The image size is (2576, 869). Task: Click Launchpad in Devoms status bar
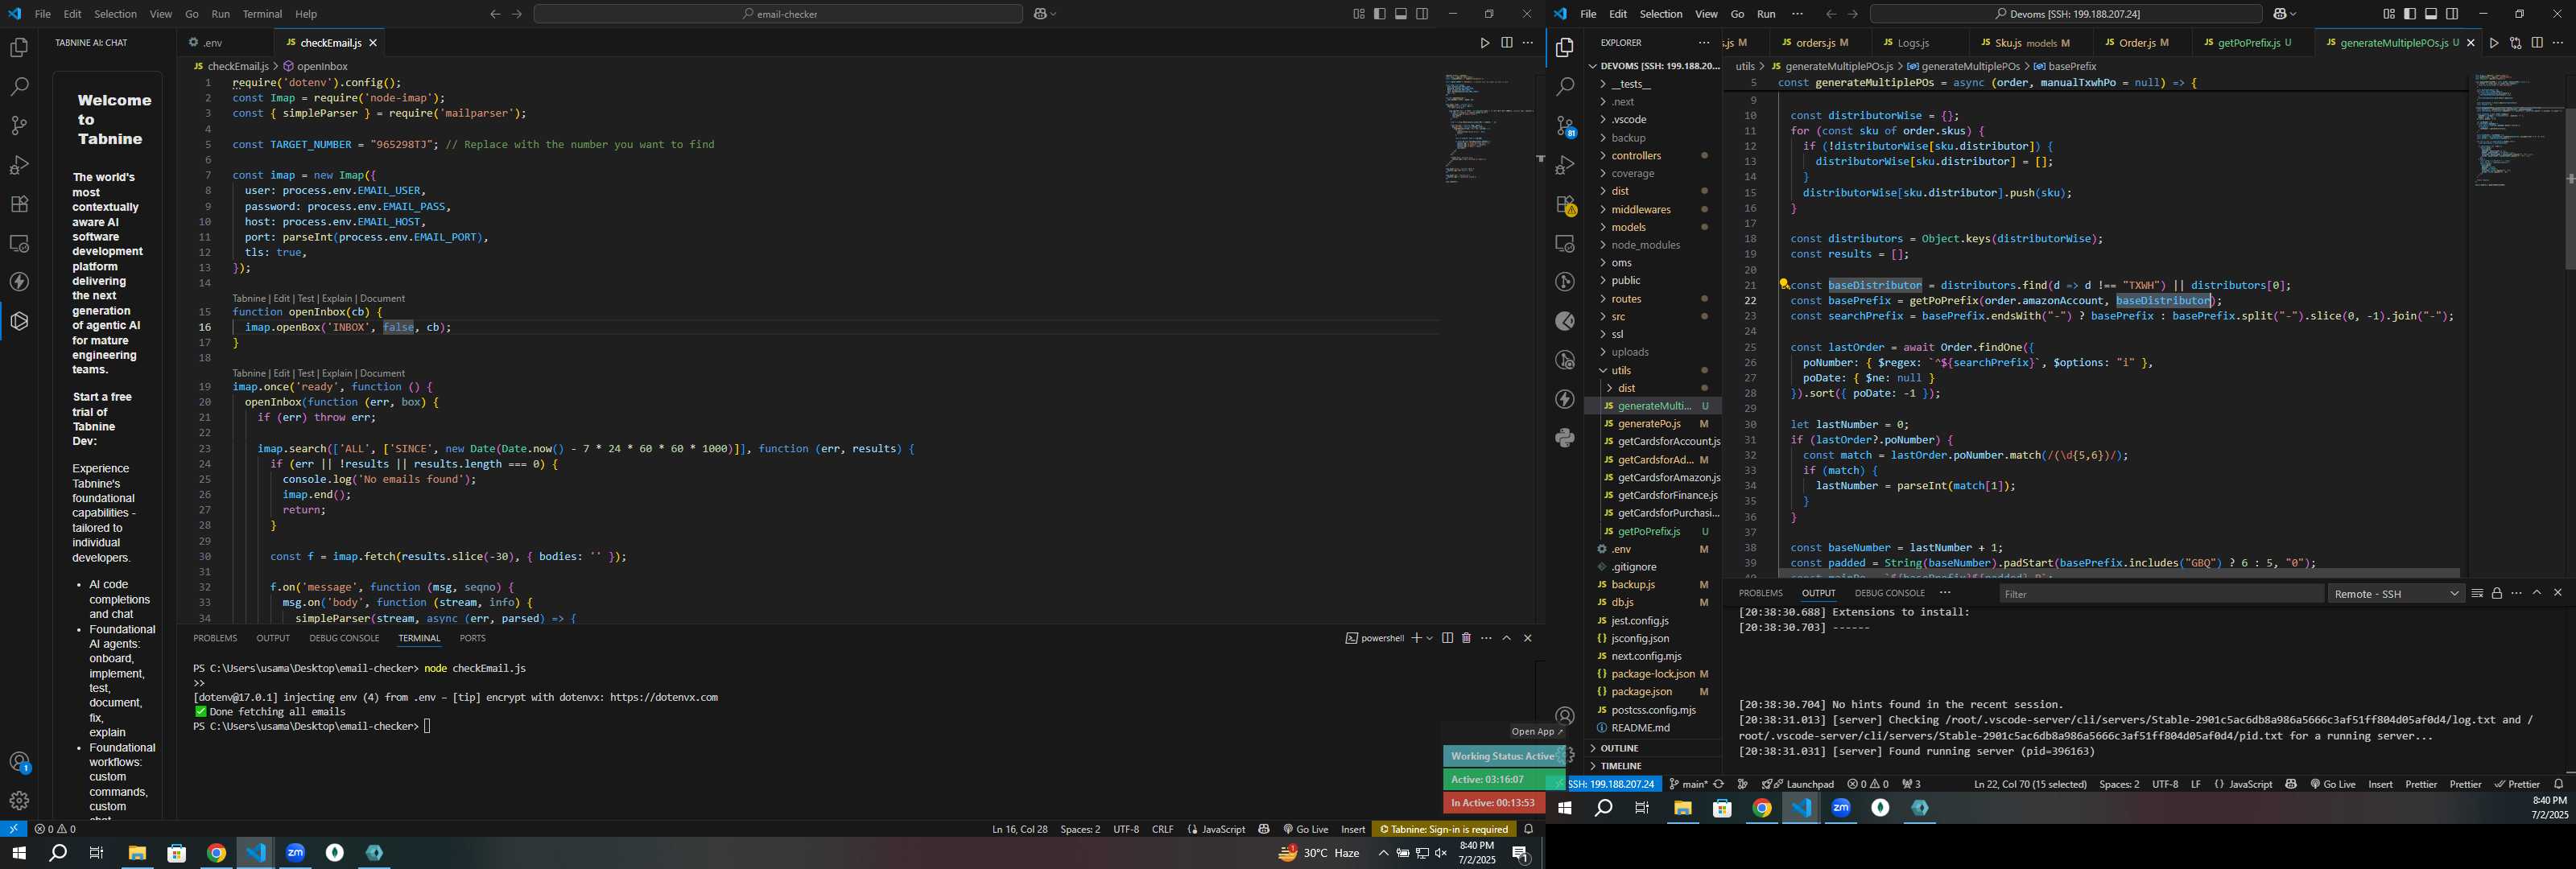click(1797, 784)
